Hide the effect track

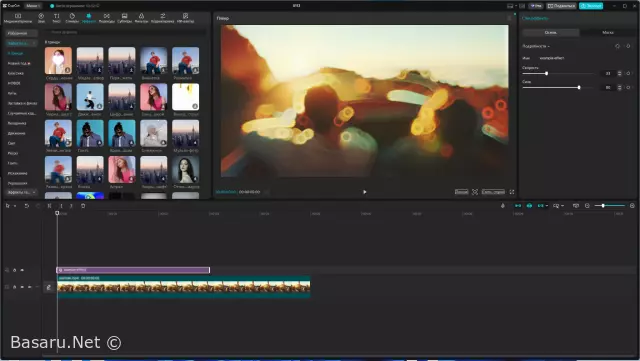[x=22, y=270]
